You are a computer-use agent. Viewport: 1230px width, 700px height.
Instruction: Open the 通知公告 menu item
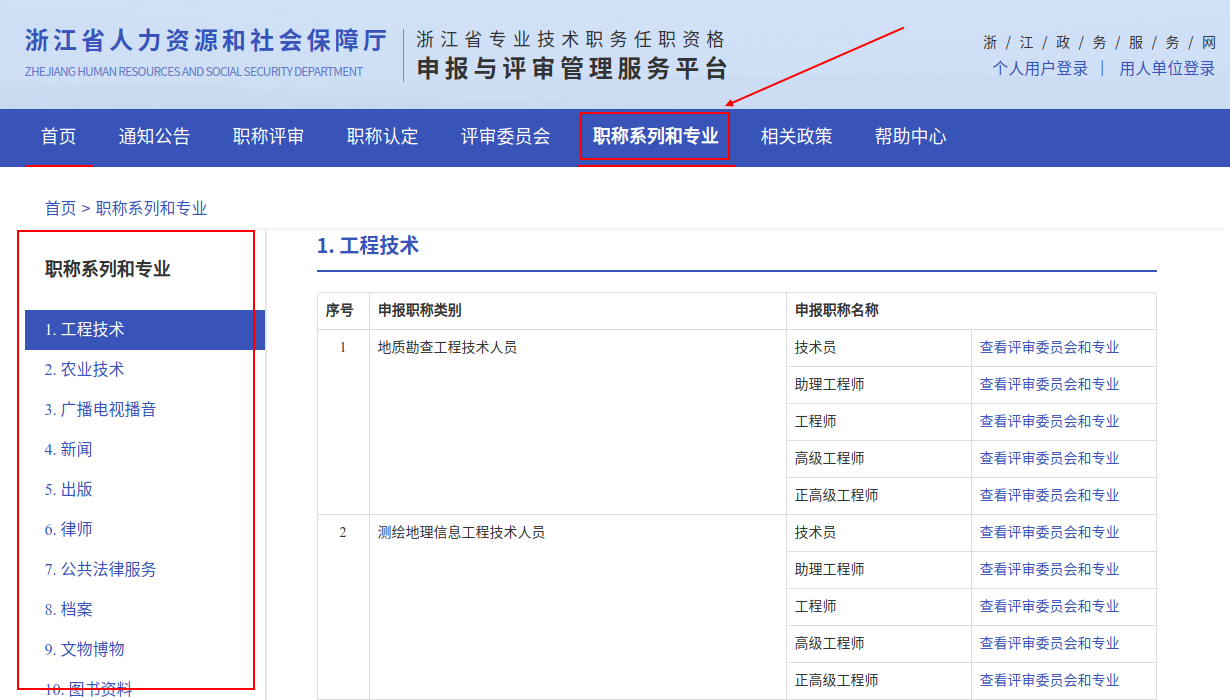pos(154,137)
